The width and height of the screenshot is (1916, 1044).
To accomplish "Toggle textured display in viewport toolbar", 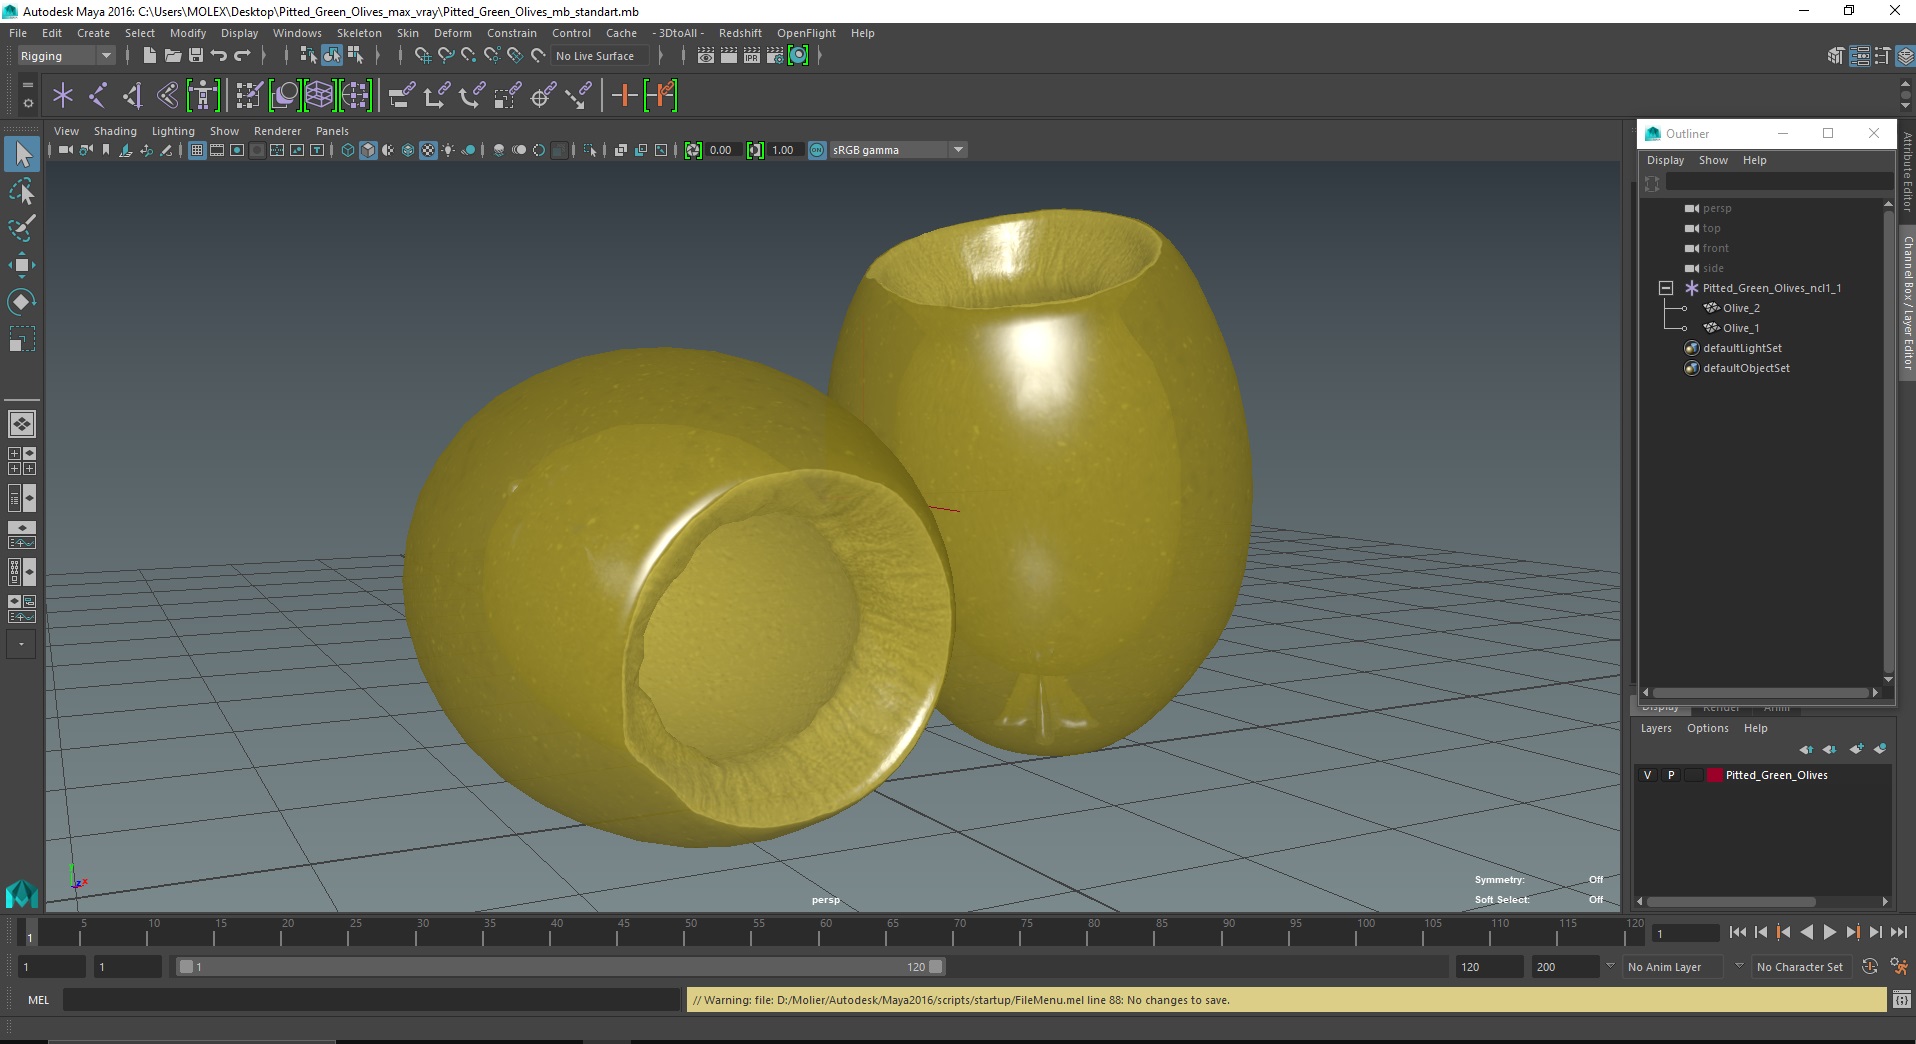I will (428, 150).
